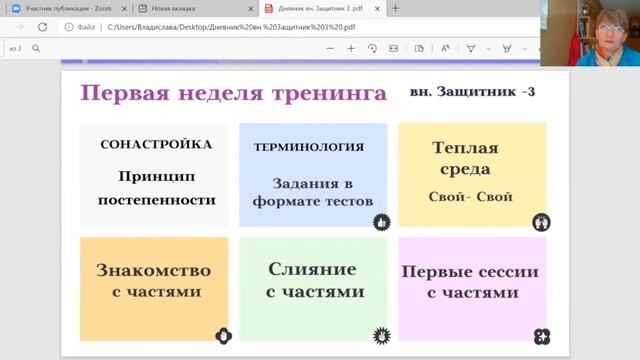Rotate the PDF page
Screen dimensions: 640x360
coord(372,49)
